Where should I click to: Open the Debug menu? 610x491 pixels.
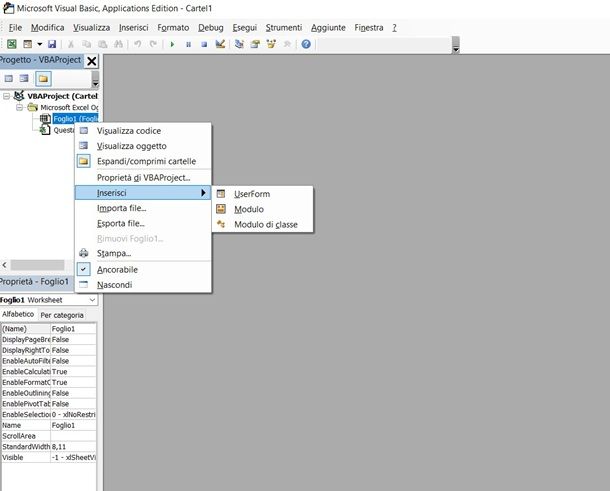[x=211, y=28]
